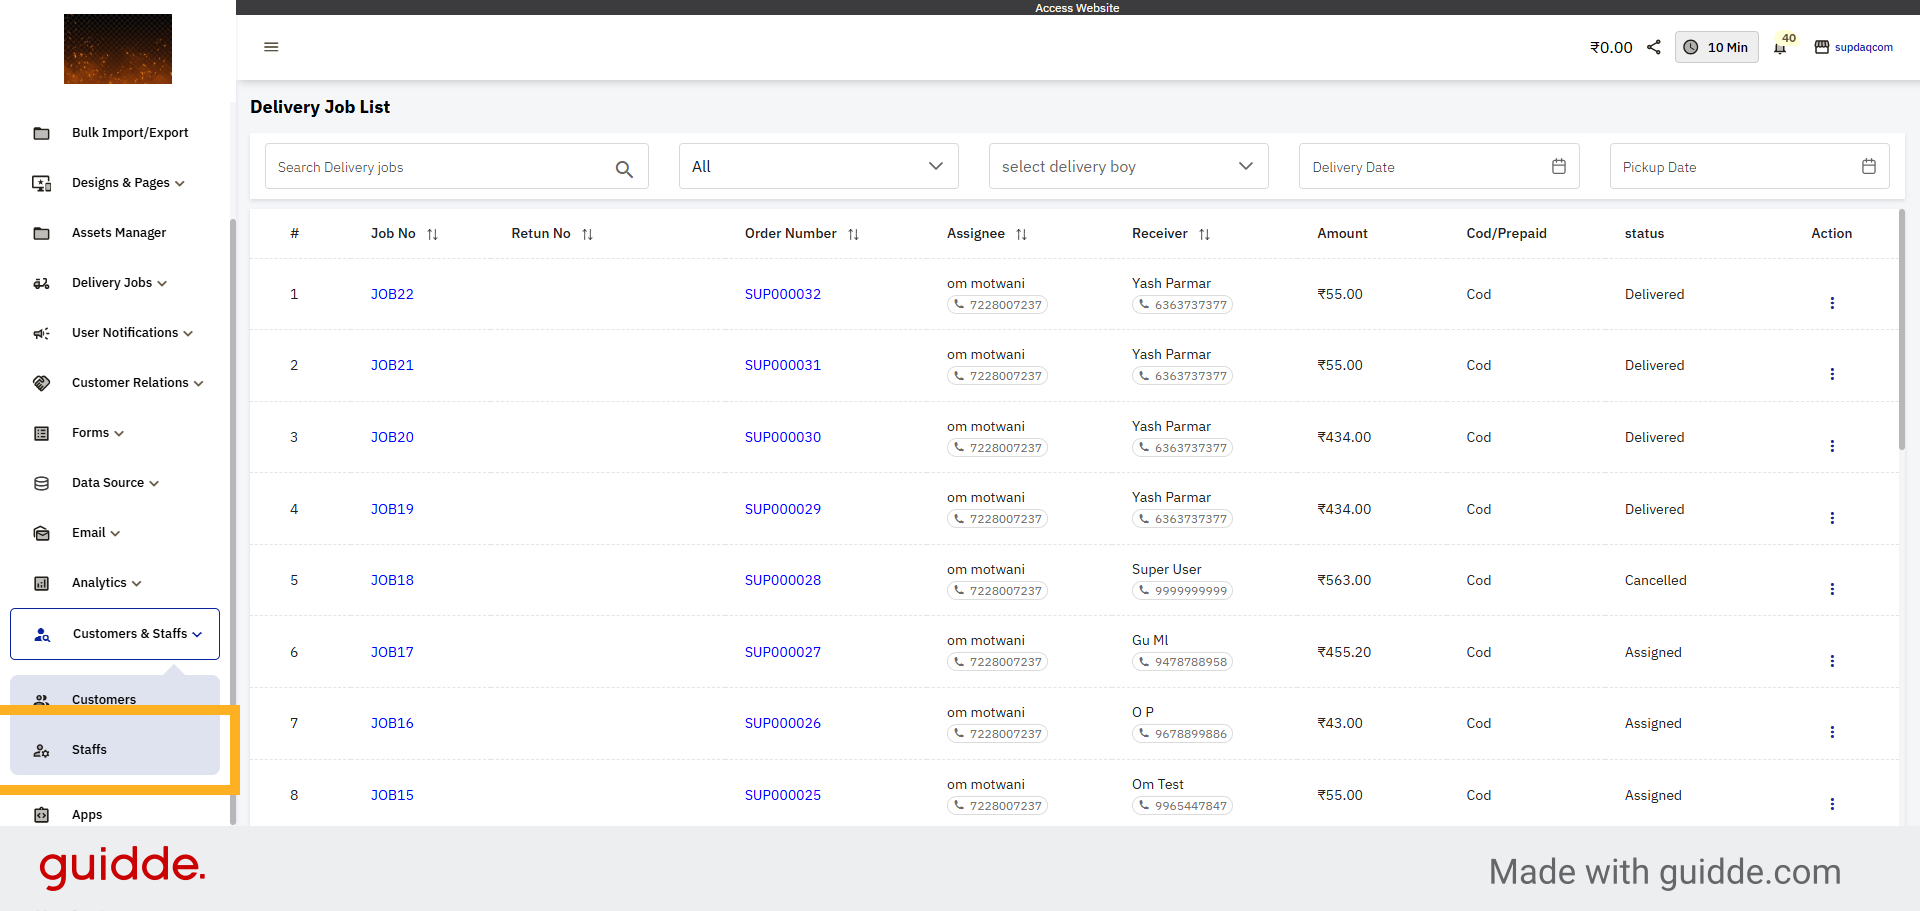
Task: Click the Designs & Pages monitor icon
Action: coord(41,183)
